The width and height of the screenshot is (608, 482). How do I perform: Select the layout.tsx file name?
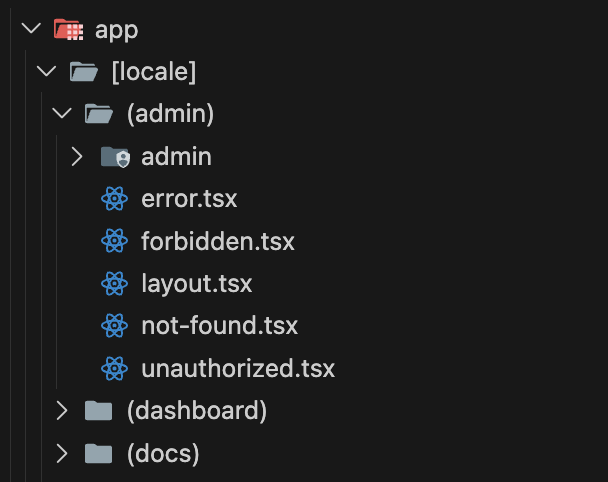(197, 283)
